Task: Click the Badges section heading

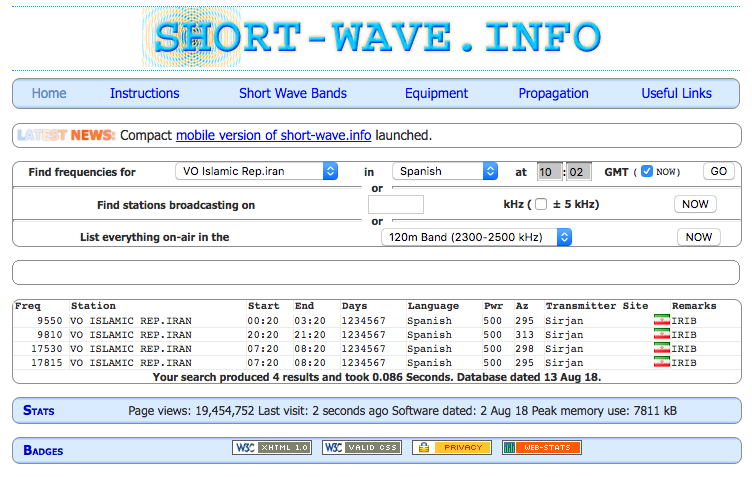Action: pos(43,450)
